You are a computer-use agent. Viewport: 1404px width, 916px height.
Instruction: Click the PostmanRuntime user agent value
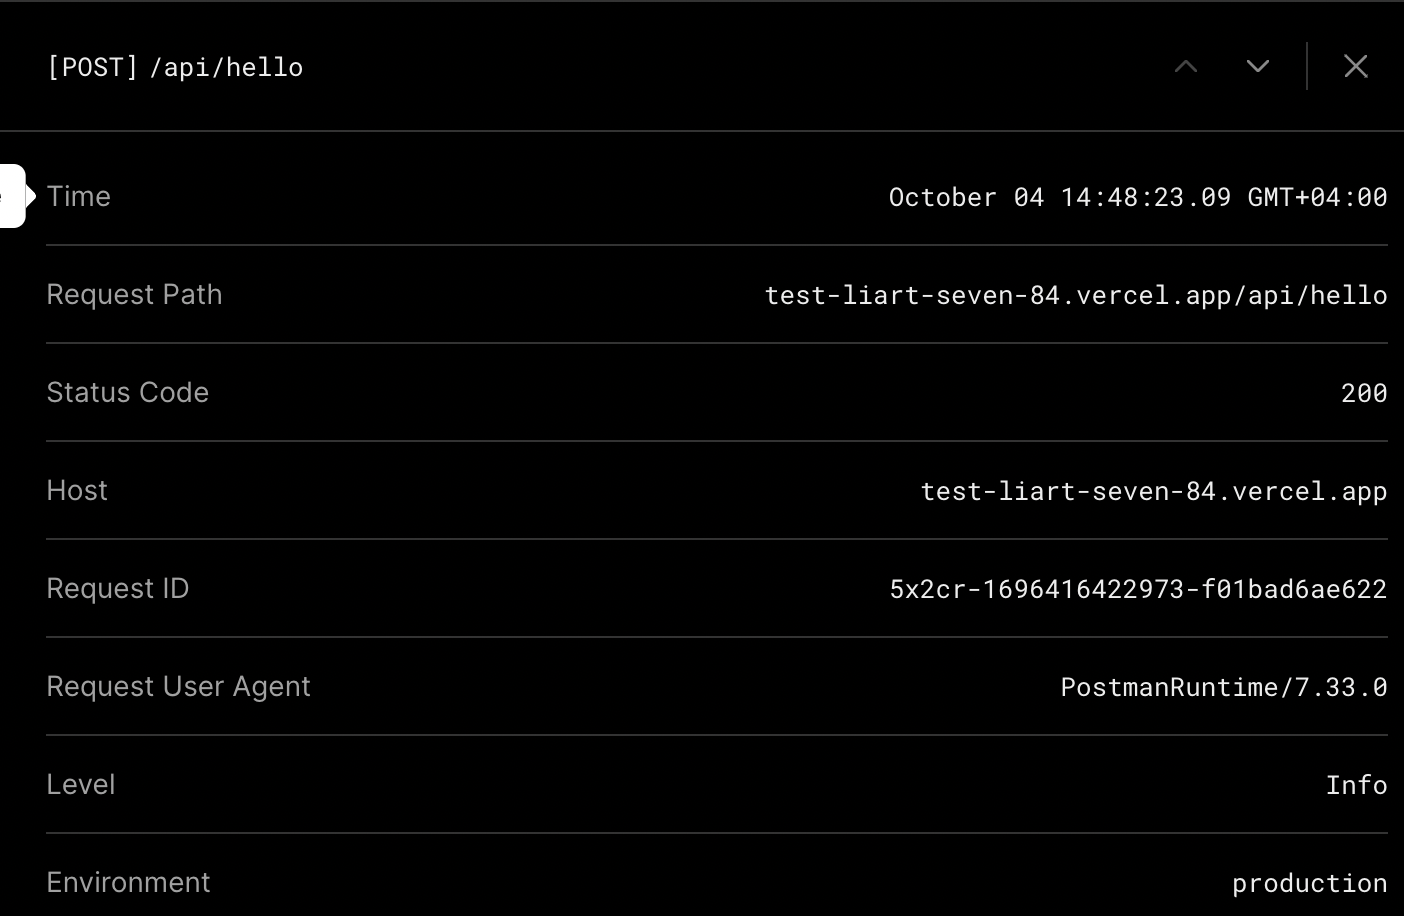pyautogui.click(x=1224, y=687)
